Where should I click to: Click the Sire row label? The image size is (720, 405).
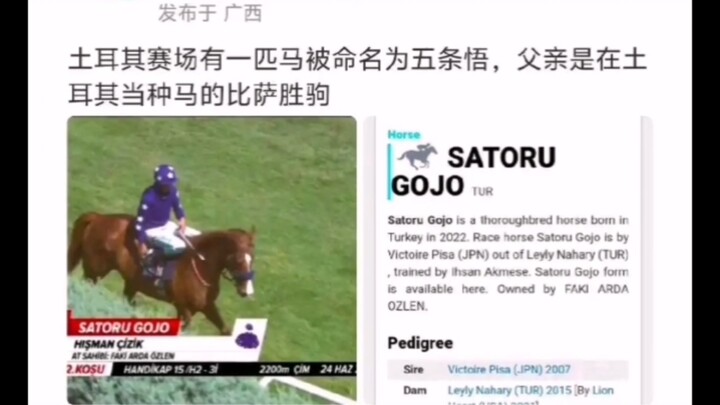point(413,369)
